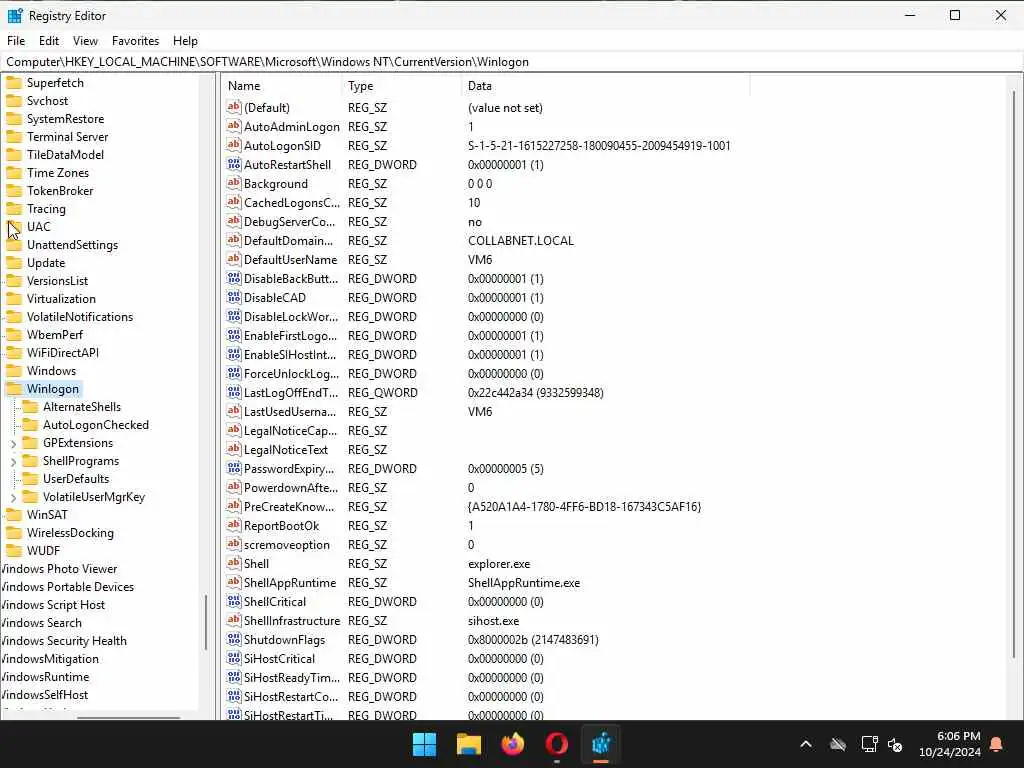
Task: Open the Help menu
Action: 185,40
